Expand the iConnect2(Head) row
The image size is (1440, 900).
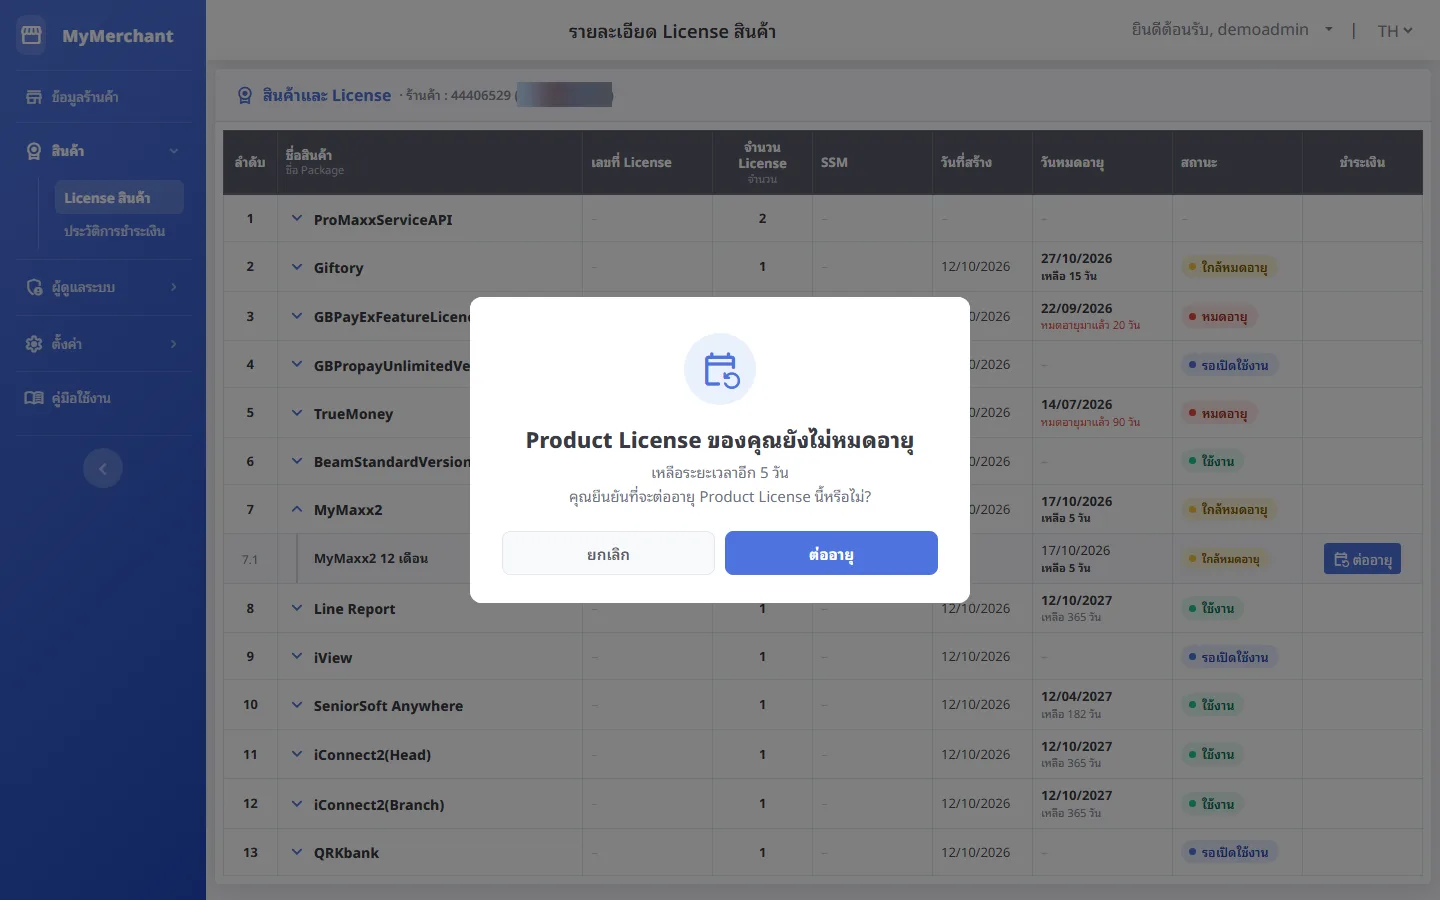pyautogui.click(x=297, y=754)
